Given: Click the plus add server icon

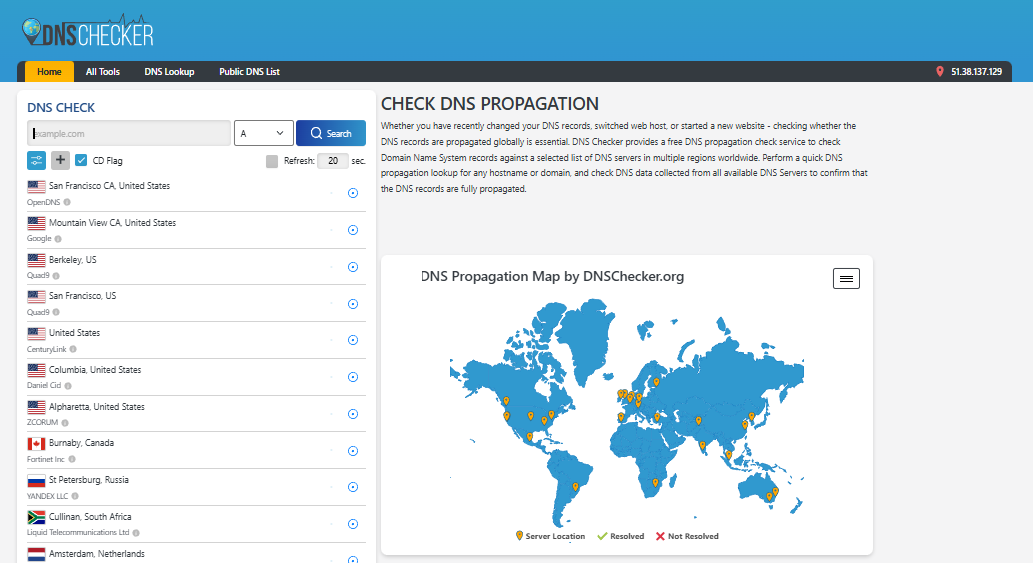Looking at the screenshot, I should pyautogui.click(x=60, y=160).
